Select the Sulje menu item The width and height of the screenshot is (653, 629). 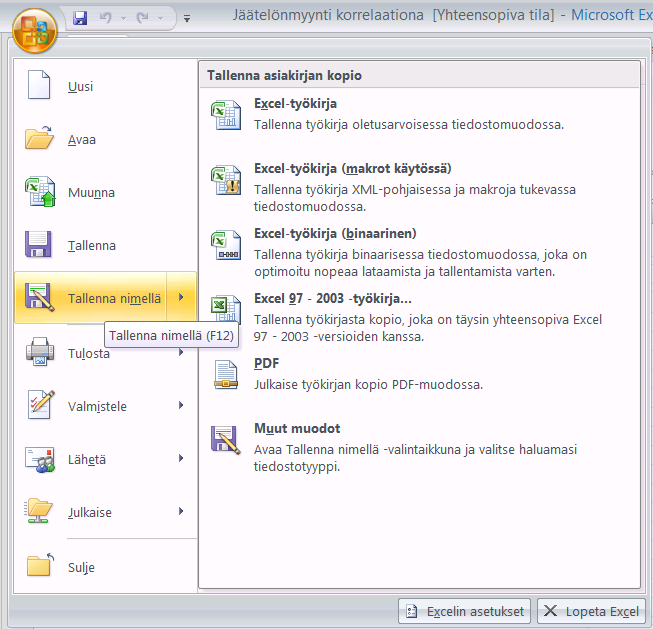(105, 567)
